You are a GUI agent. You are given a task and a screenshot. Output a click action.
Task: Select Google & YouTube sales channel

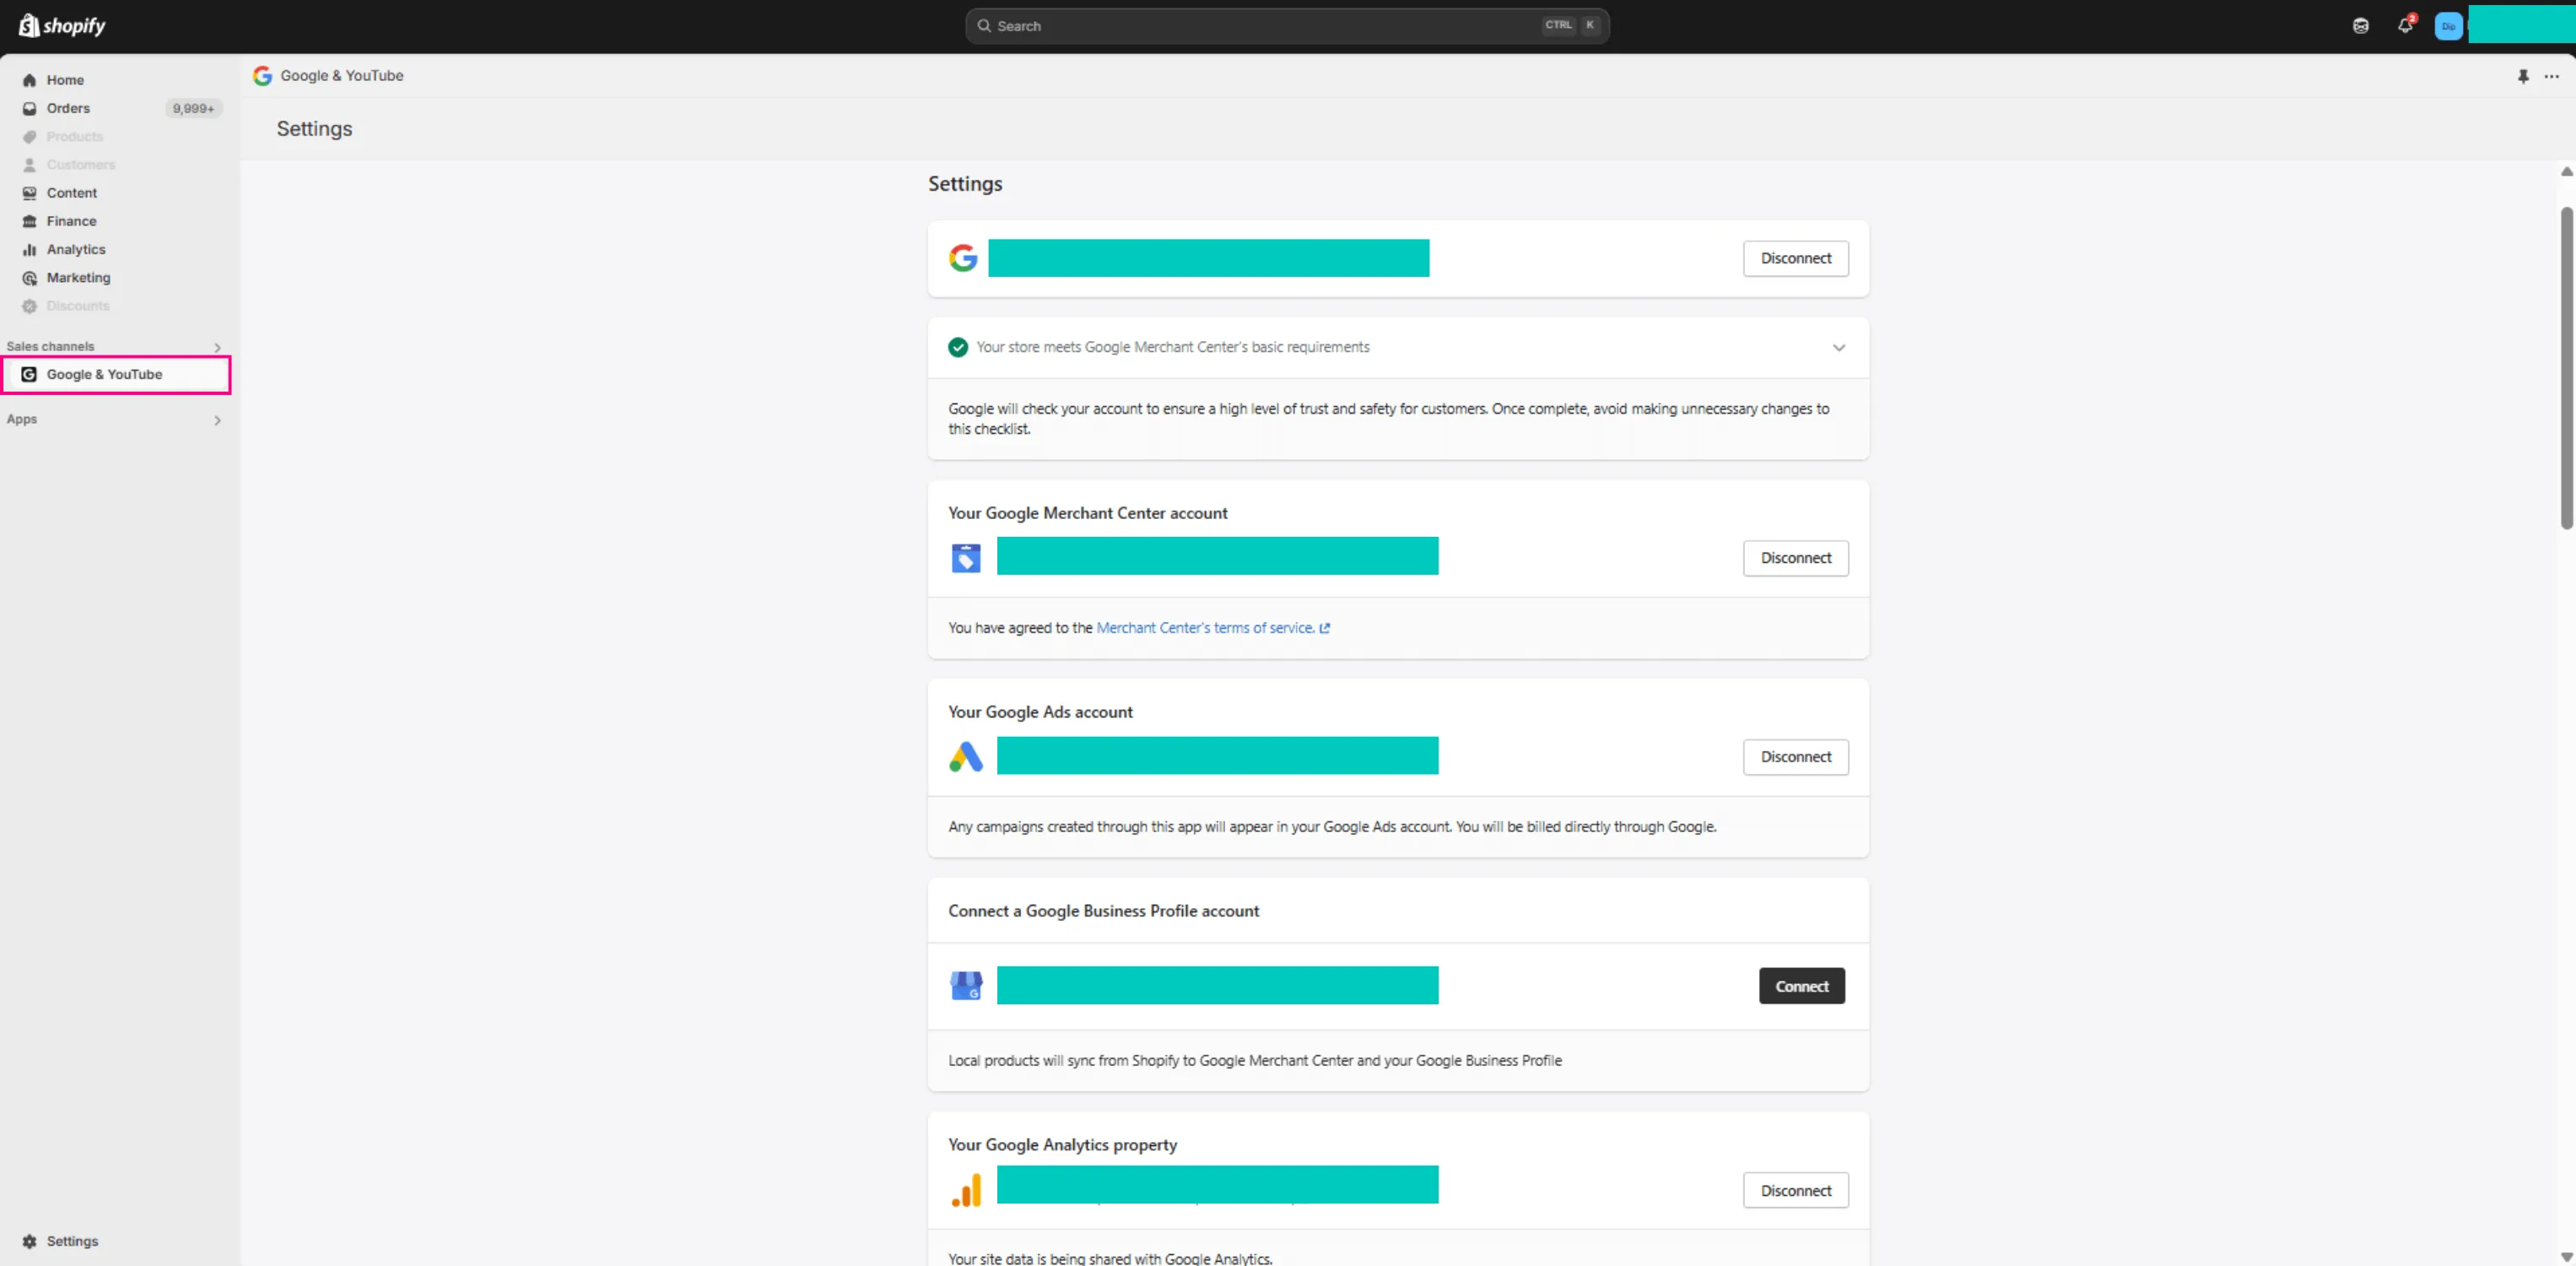coord(117,375)
